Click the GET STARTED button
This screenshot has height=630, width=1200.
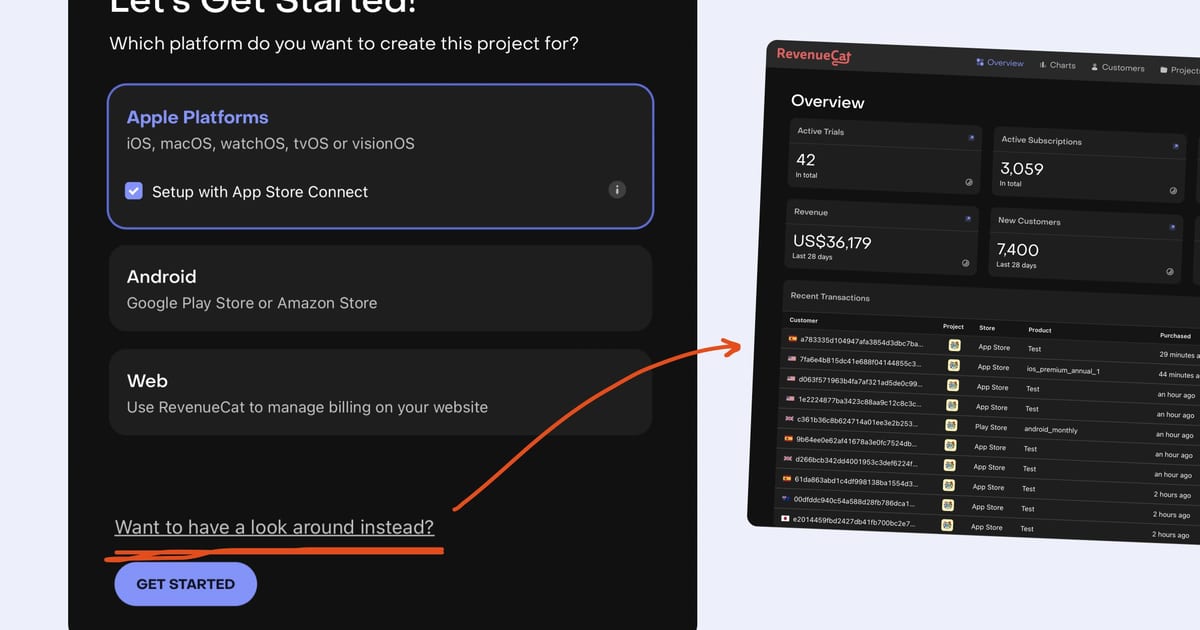coord(186,584)
